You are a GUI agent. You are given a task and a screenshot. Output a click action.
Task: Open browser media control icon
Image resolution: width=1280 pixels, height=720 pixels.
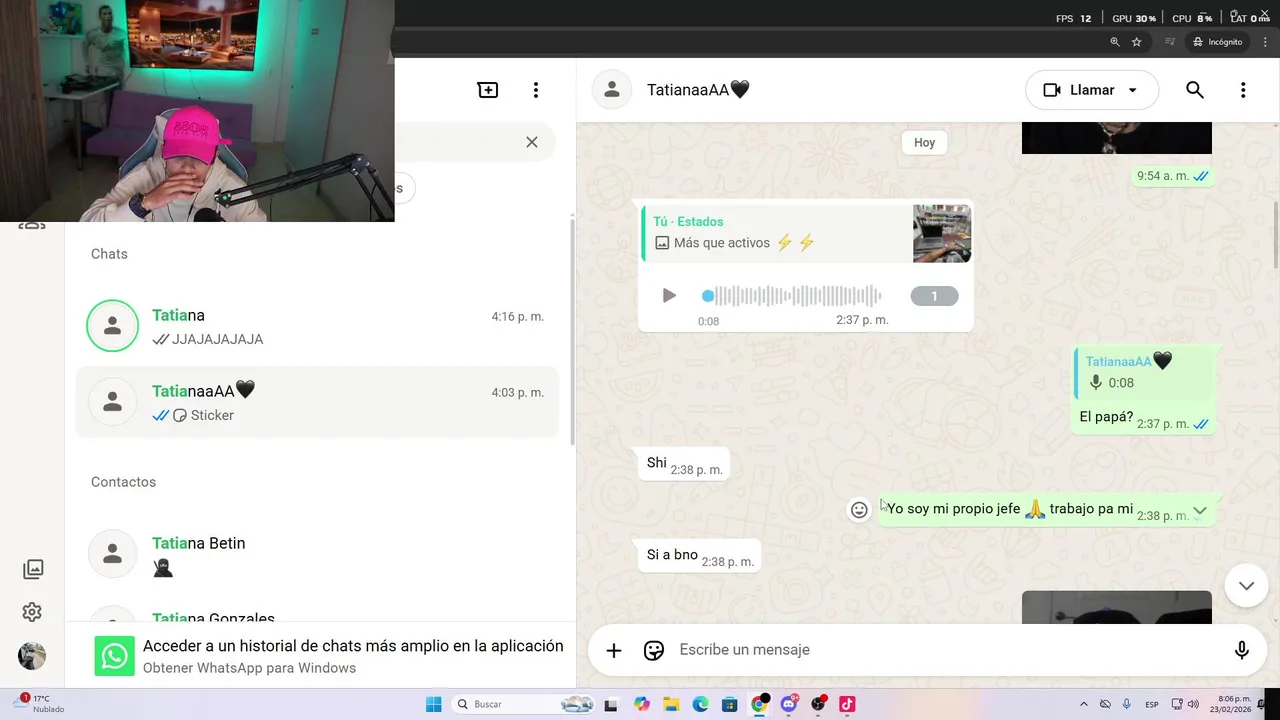point(1170,42)
